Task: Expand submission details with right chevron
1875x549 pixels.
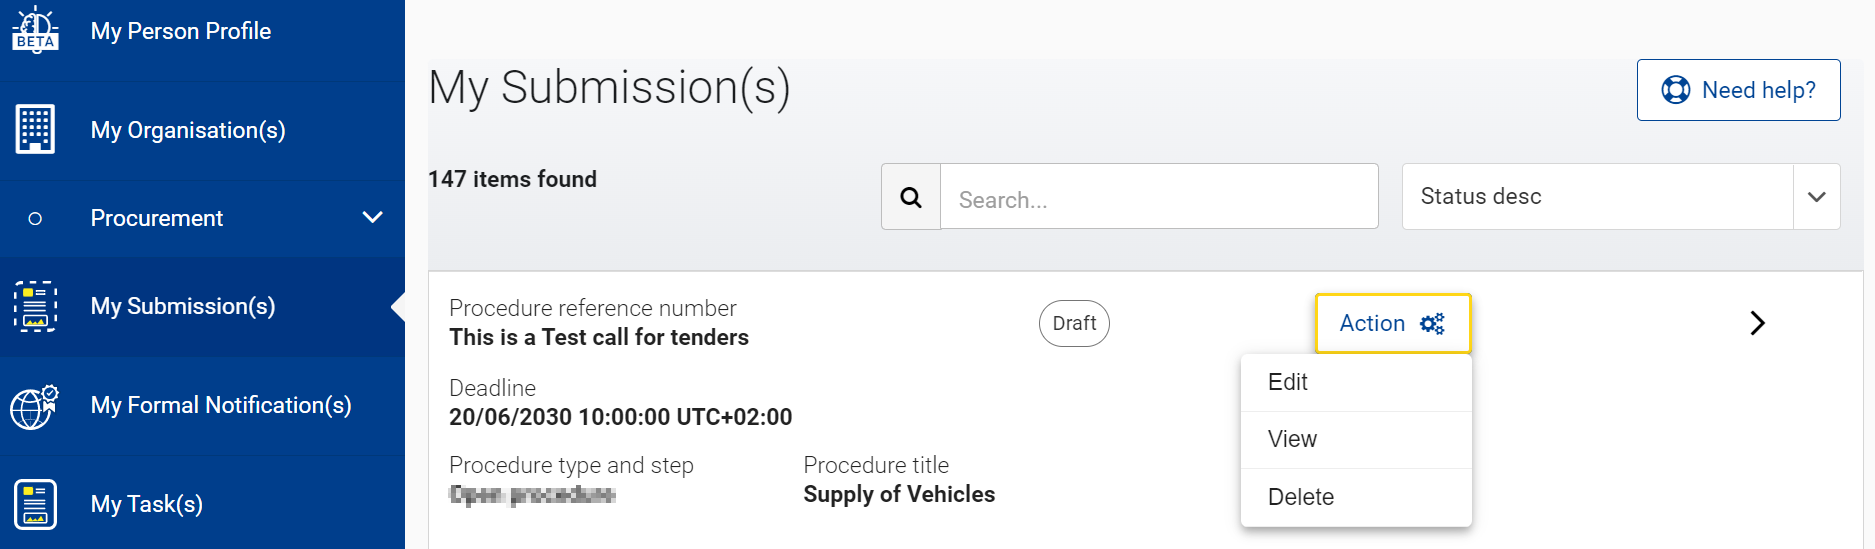Action: (x=1757, y=323)
